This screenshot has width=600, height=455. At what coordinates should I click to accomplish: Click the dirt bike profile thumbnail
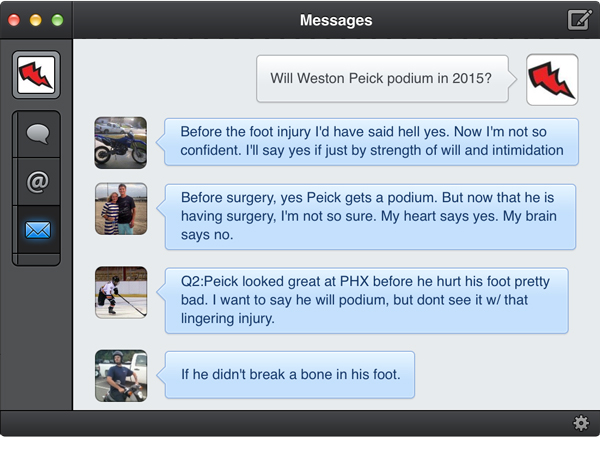[121, 142]
